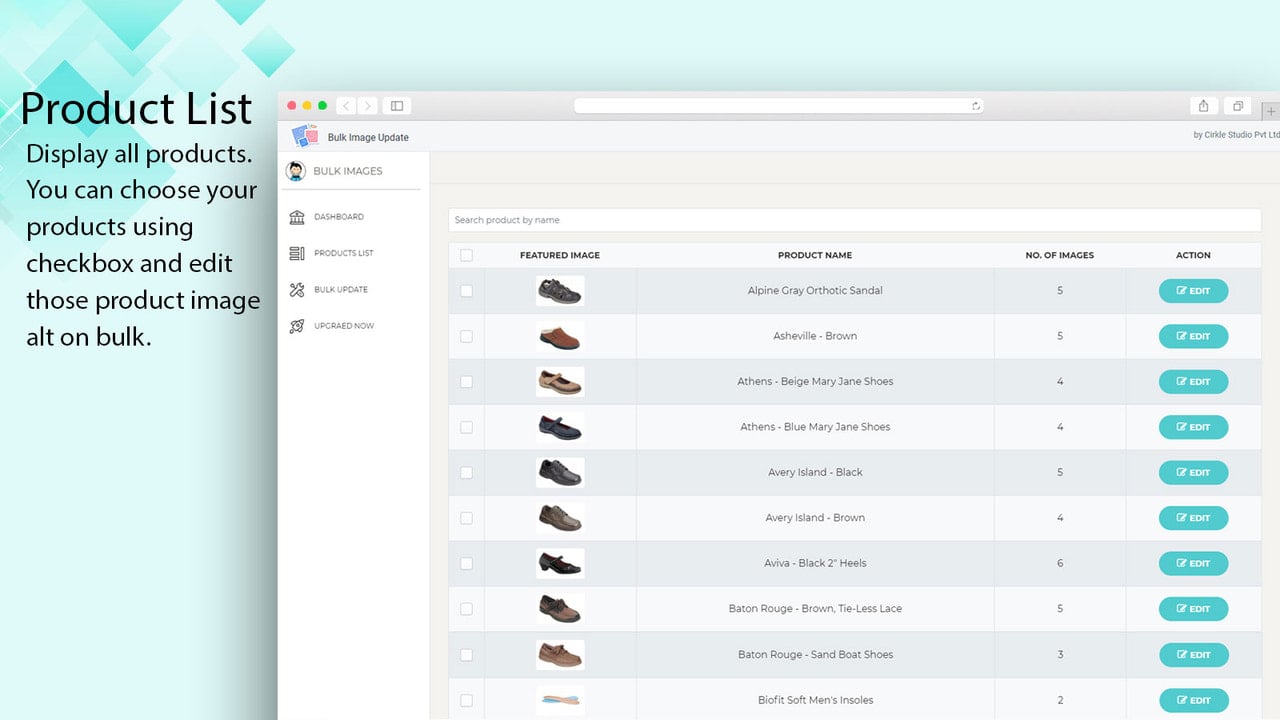The width and height of the screenshot is (1280, 720).
Task: Click the product name Aviva - Black 2" Heels
Action: coord(815,563)
